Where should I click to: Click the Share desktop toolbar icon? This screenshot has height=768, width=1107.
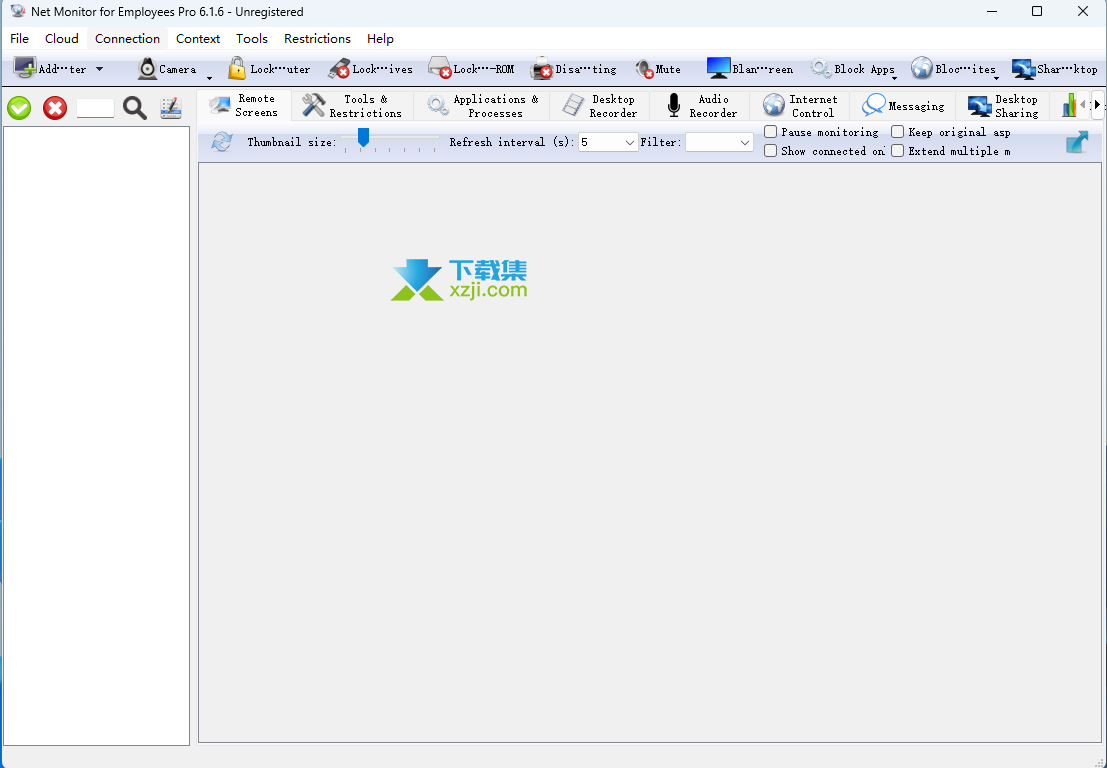[x=1023, y=68]
